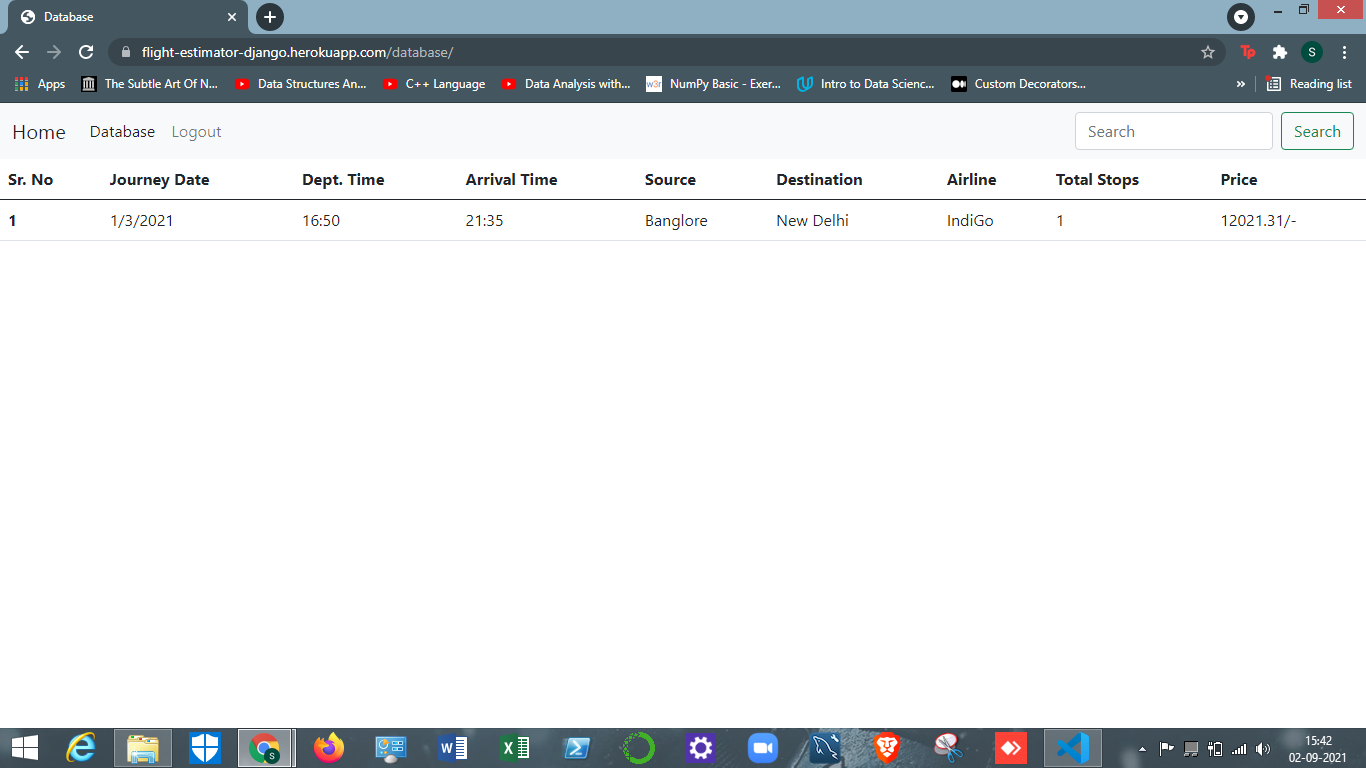The image size is (1366, 768).
Task: Click the browser address bar URL
Action: click(297, 52)
